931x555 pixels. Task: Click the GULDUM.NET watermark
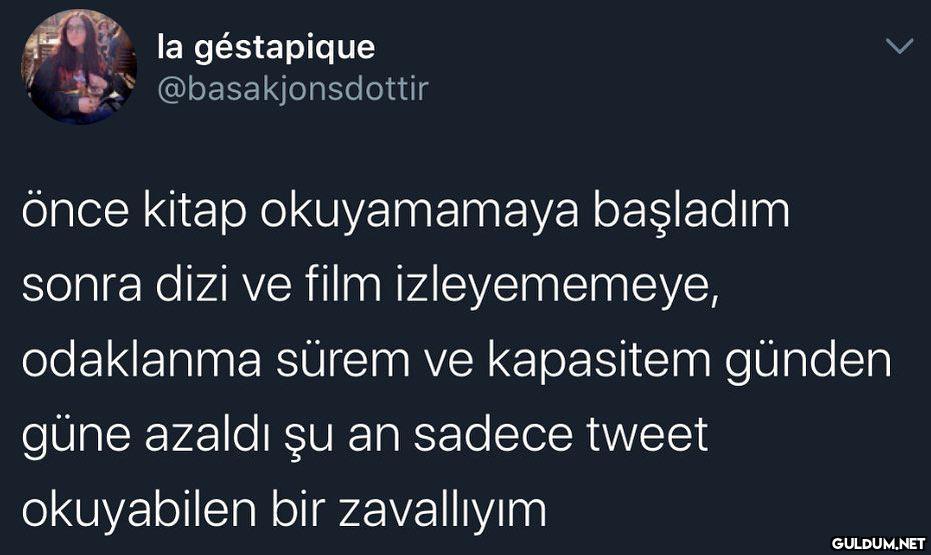878,543
